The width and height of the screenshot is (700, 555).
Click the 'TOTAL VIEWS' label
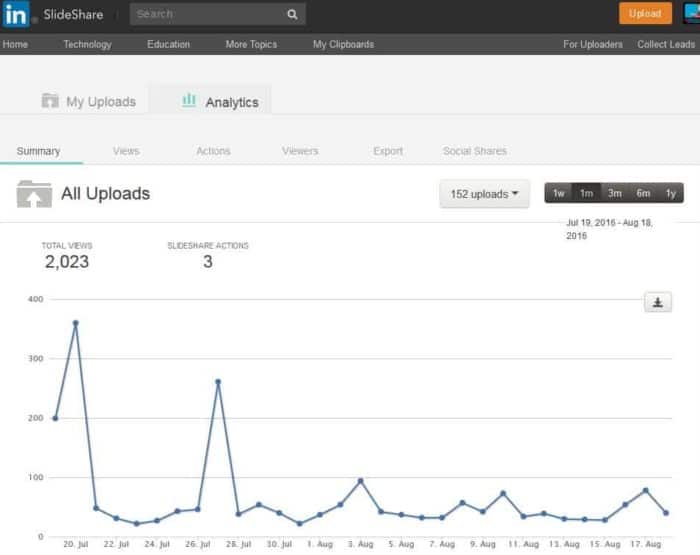tap(67, 246)
